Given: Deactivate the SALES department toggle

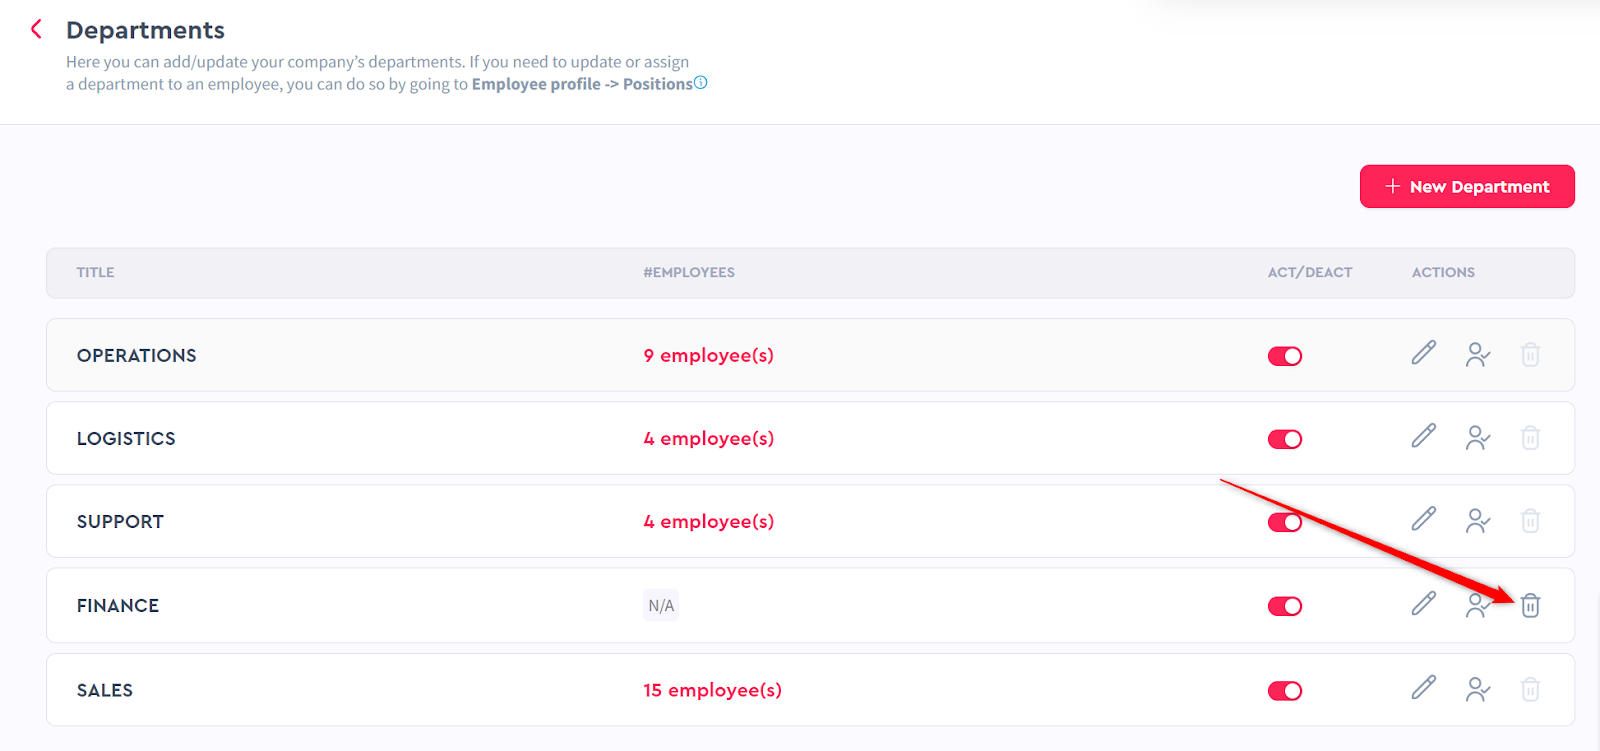Looking at the screenshot, I should (1285, 691).
